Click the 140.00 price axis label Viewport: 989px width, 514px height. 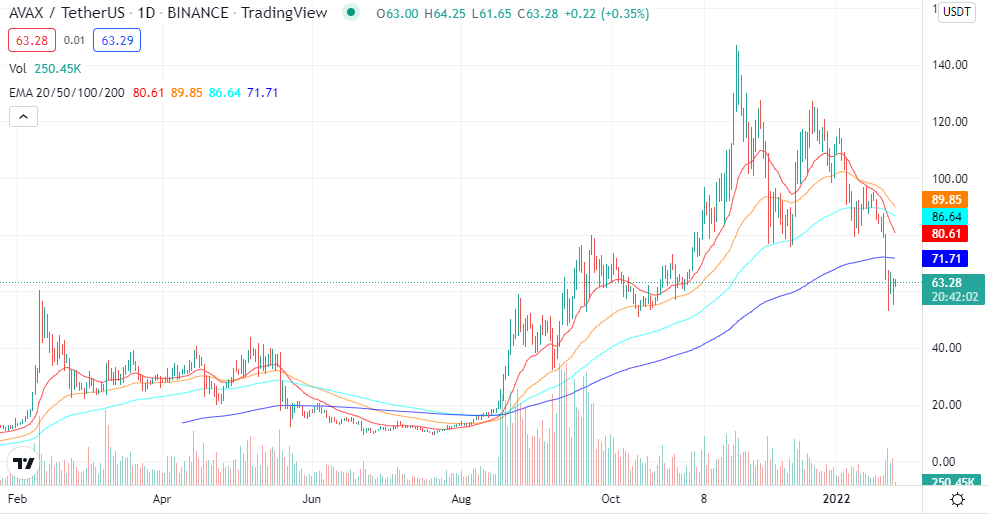coord(950,64)
